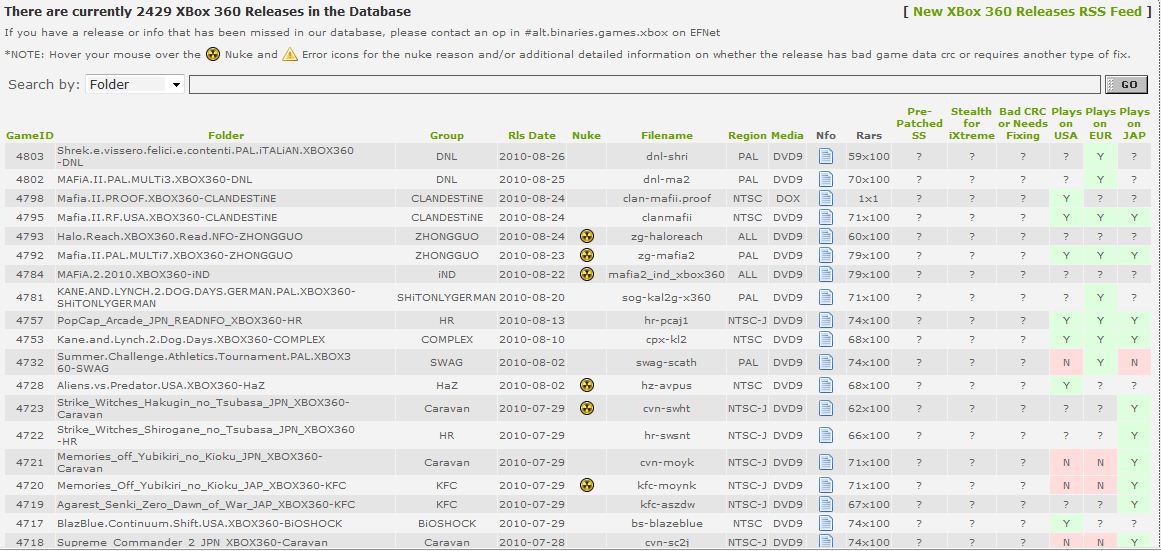Click the nuke icon for MAFiA.2.2010 iND release

click(x=586, y=275)
